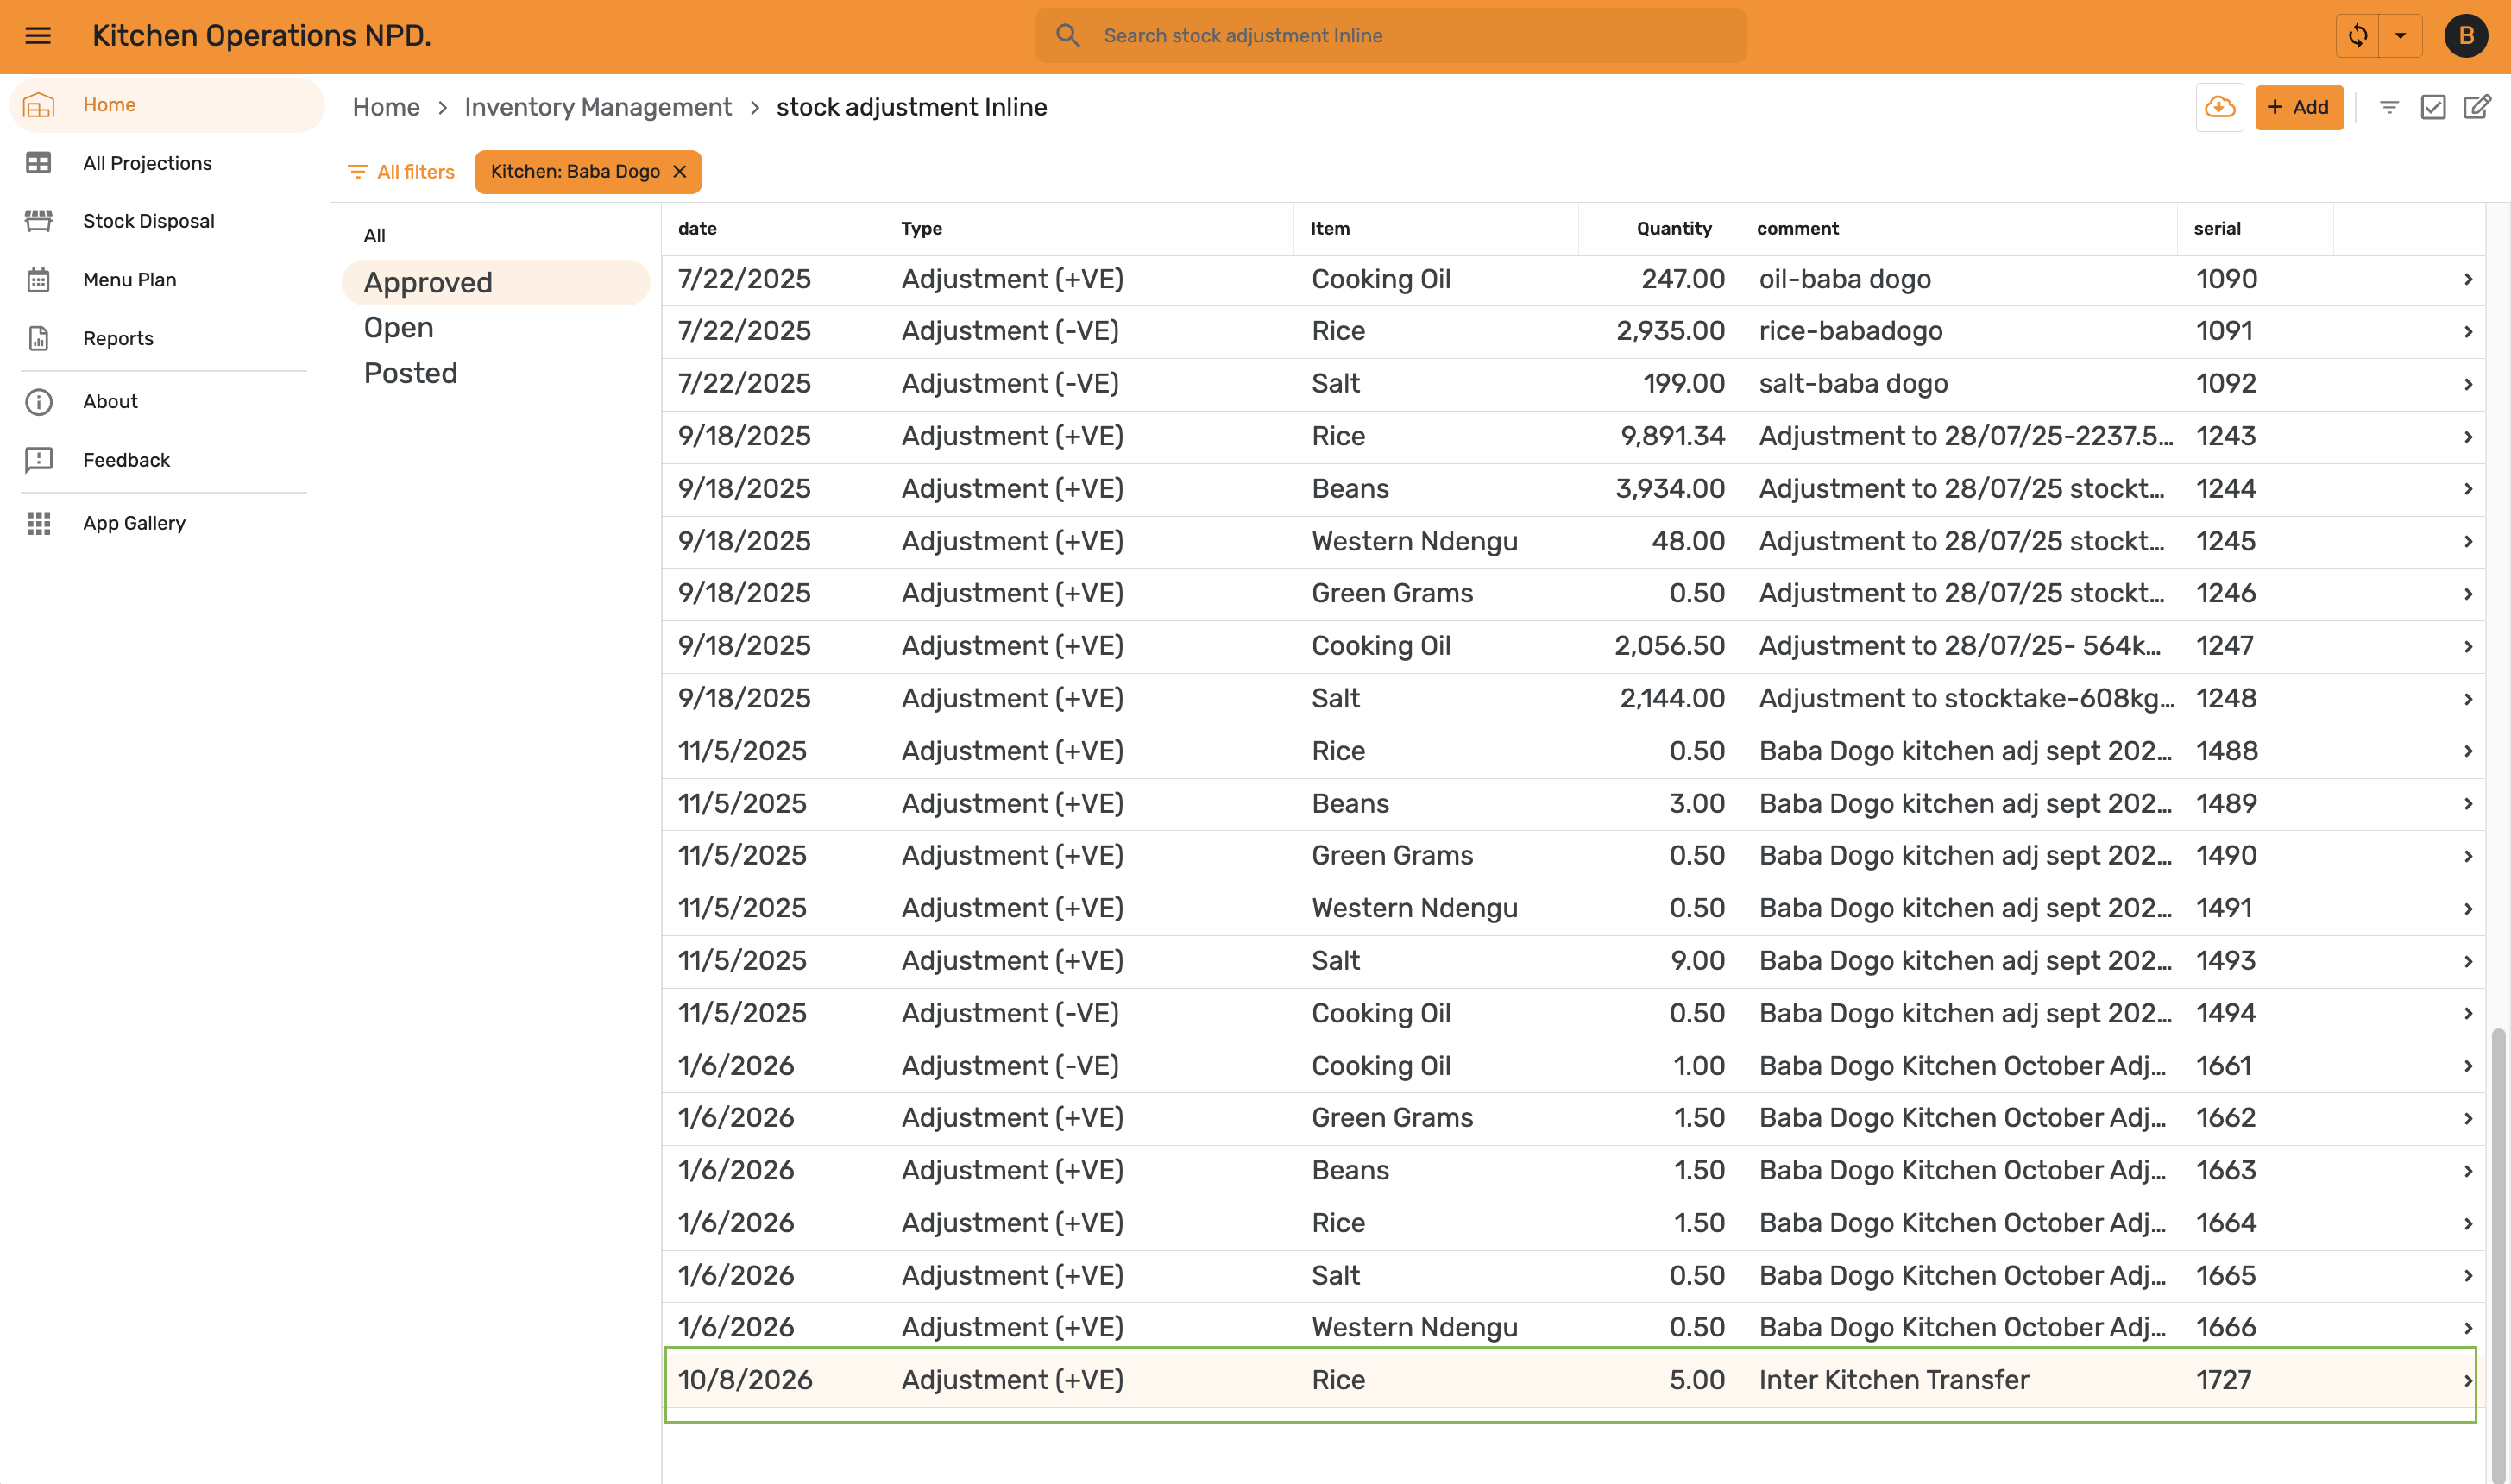
Task: Open All filters
Action: pyautogui.click(x=400, y=172)
